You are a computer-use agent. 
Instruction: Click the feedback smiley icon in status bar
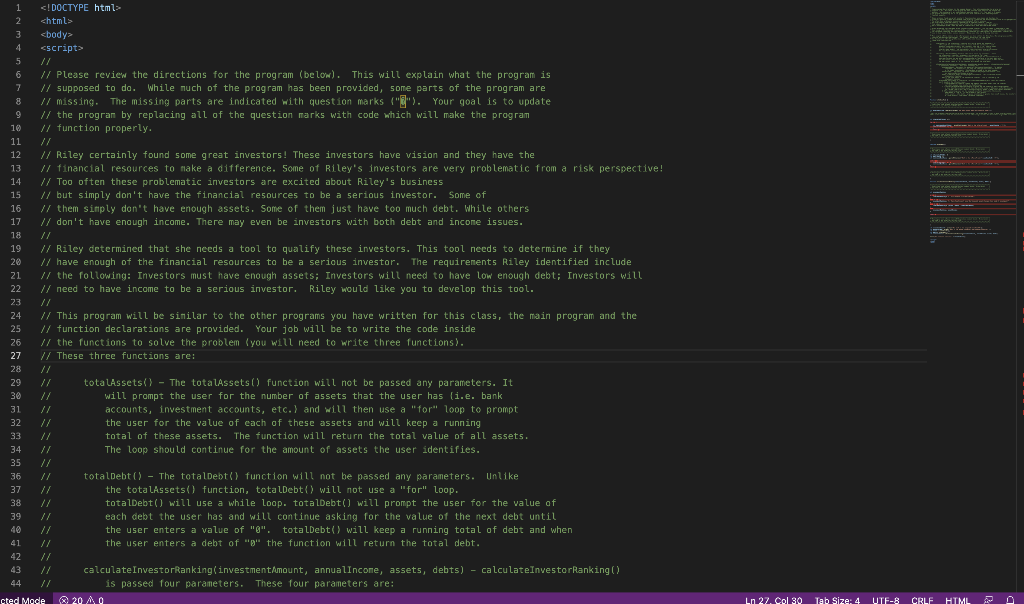click(x=986, y=599)
